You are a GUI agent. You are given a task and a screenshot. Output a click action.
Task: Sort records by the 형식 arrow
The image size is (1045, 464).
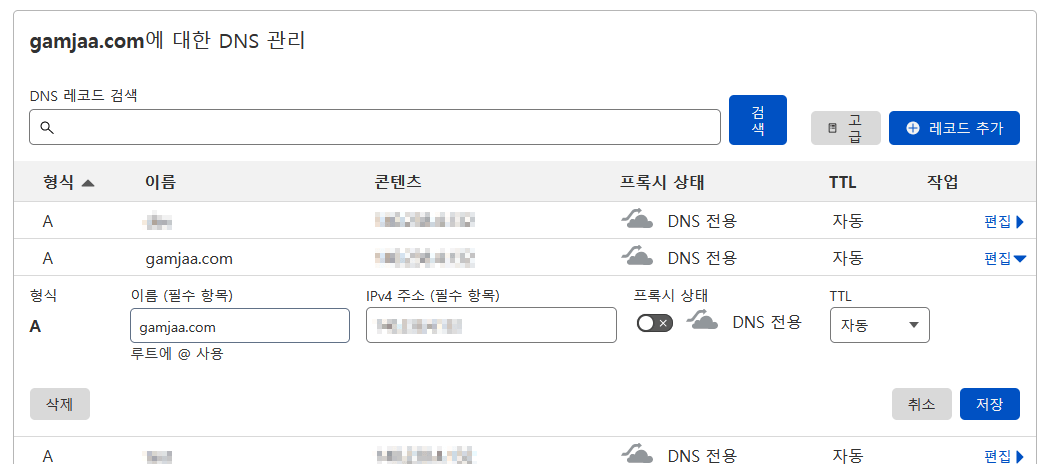click(87, 183)
